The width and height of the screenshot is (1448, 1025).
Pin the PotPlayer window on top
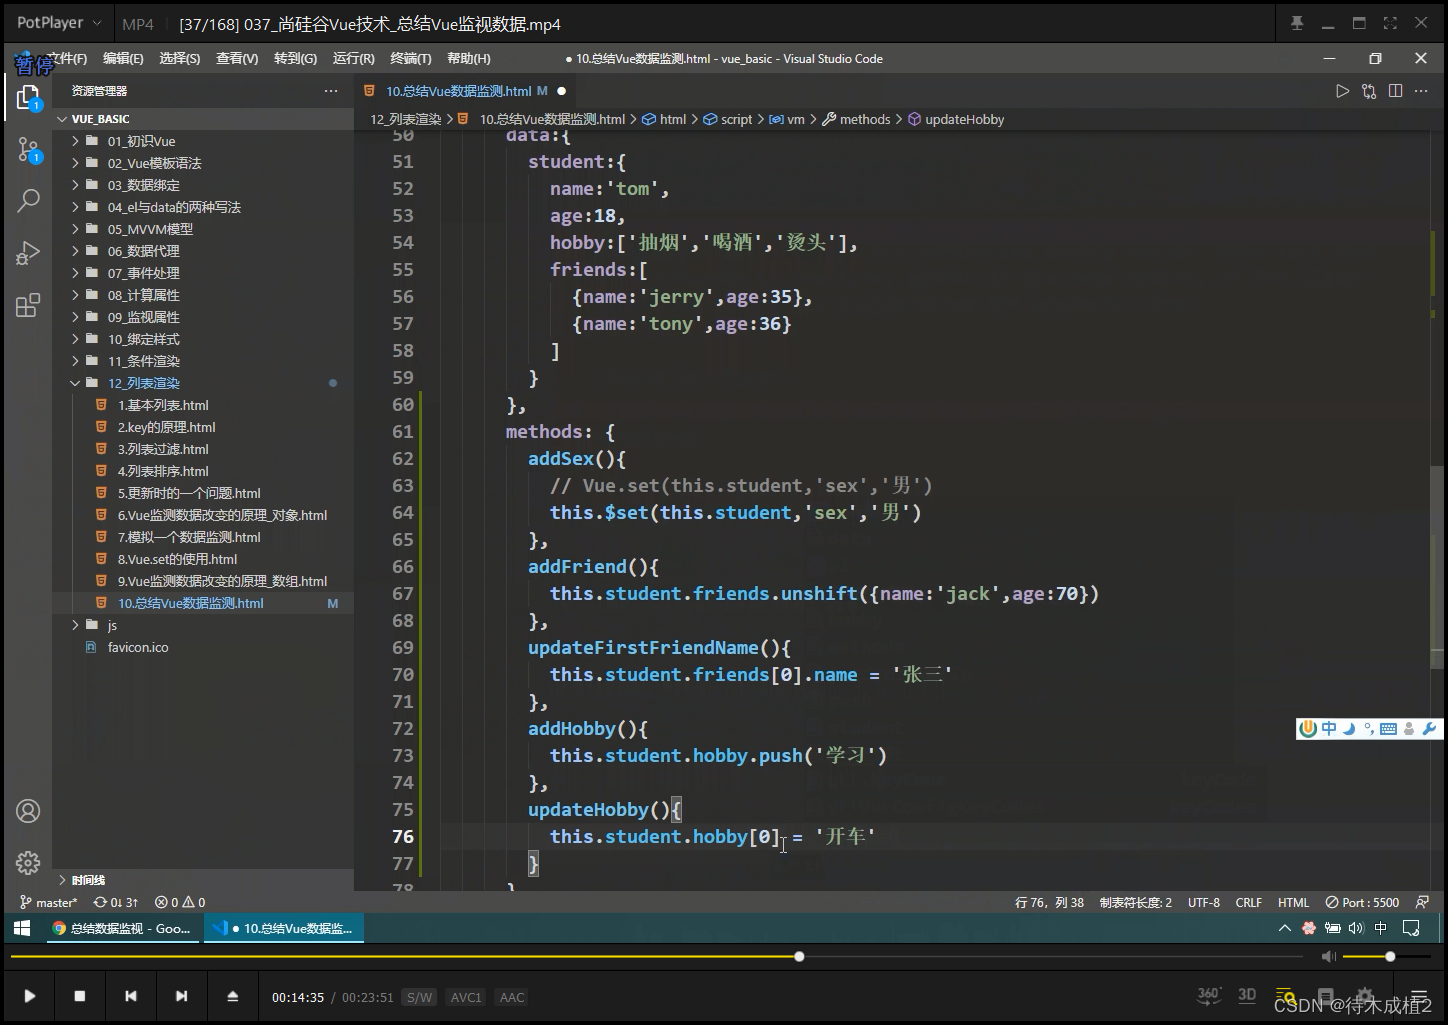tap(1297, 23)
